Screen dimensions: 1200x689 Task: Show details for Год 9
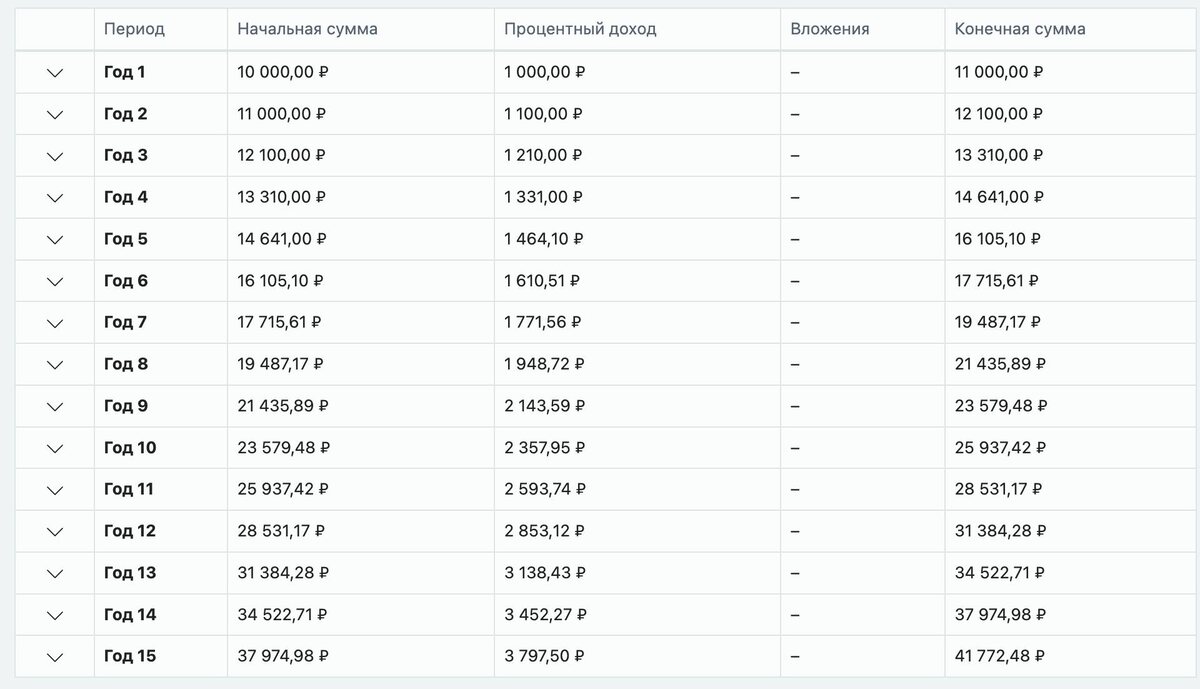coord(55,407)
